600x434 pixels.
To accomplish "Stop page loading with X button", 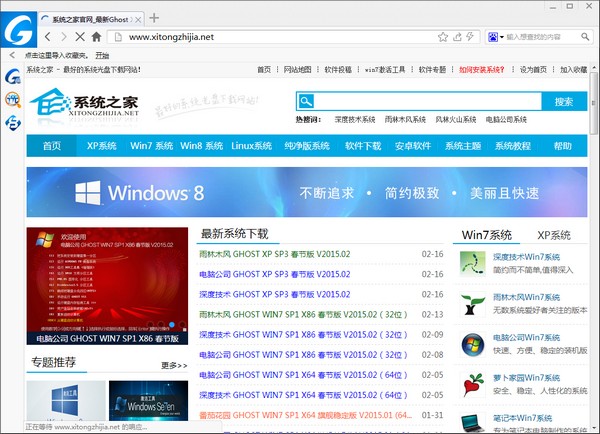I will (x=79, y=37).
